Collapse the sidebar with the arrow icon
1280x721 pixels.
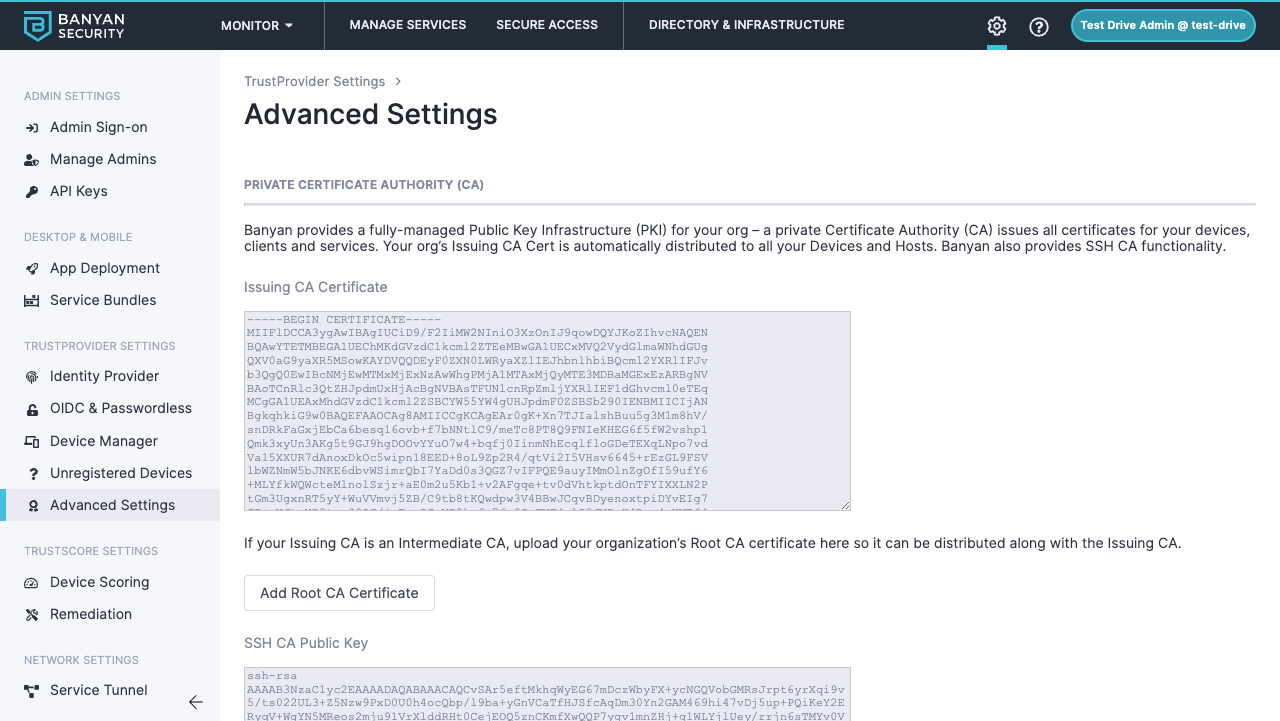196,702
